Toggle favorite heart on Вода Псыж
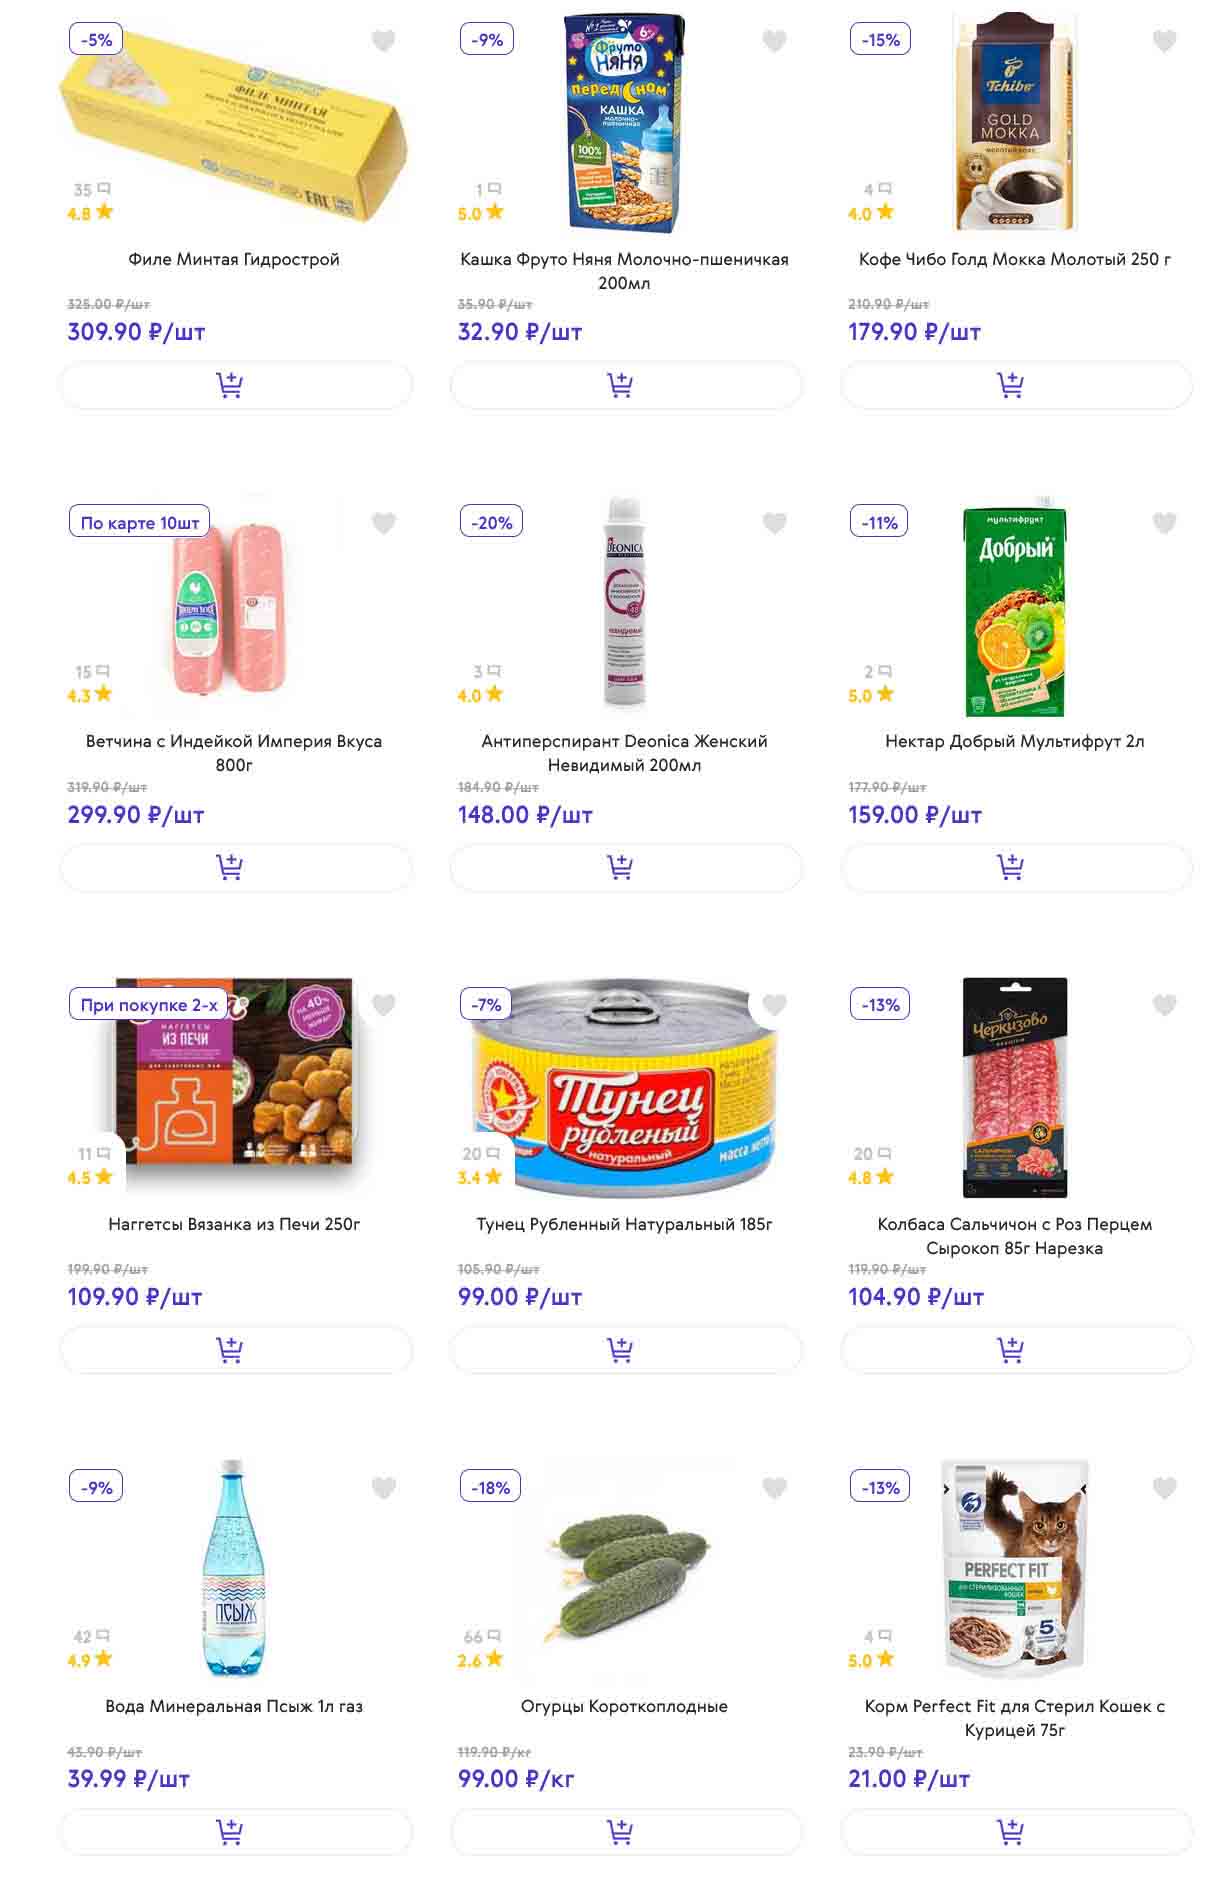This screenshot has height=1881, width=1224. tap(384, 1488)
